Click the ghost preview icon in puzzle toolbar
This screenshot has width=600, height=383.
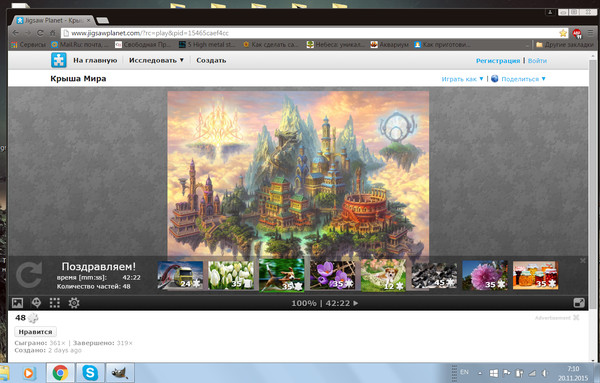36,303
